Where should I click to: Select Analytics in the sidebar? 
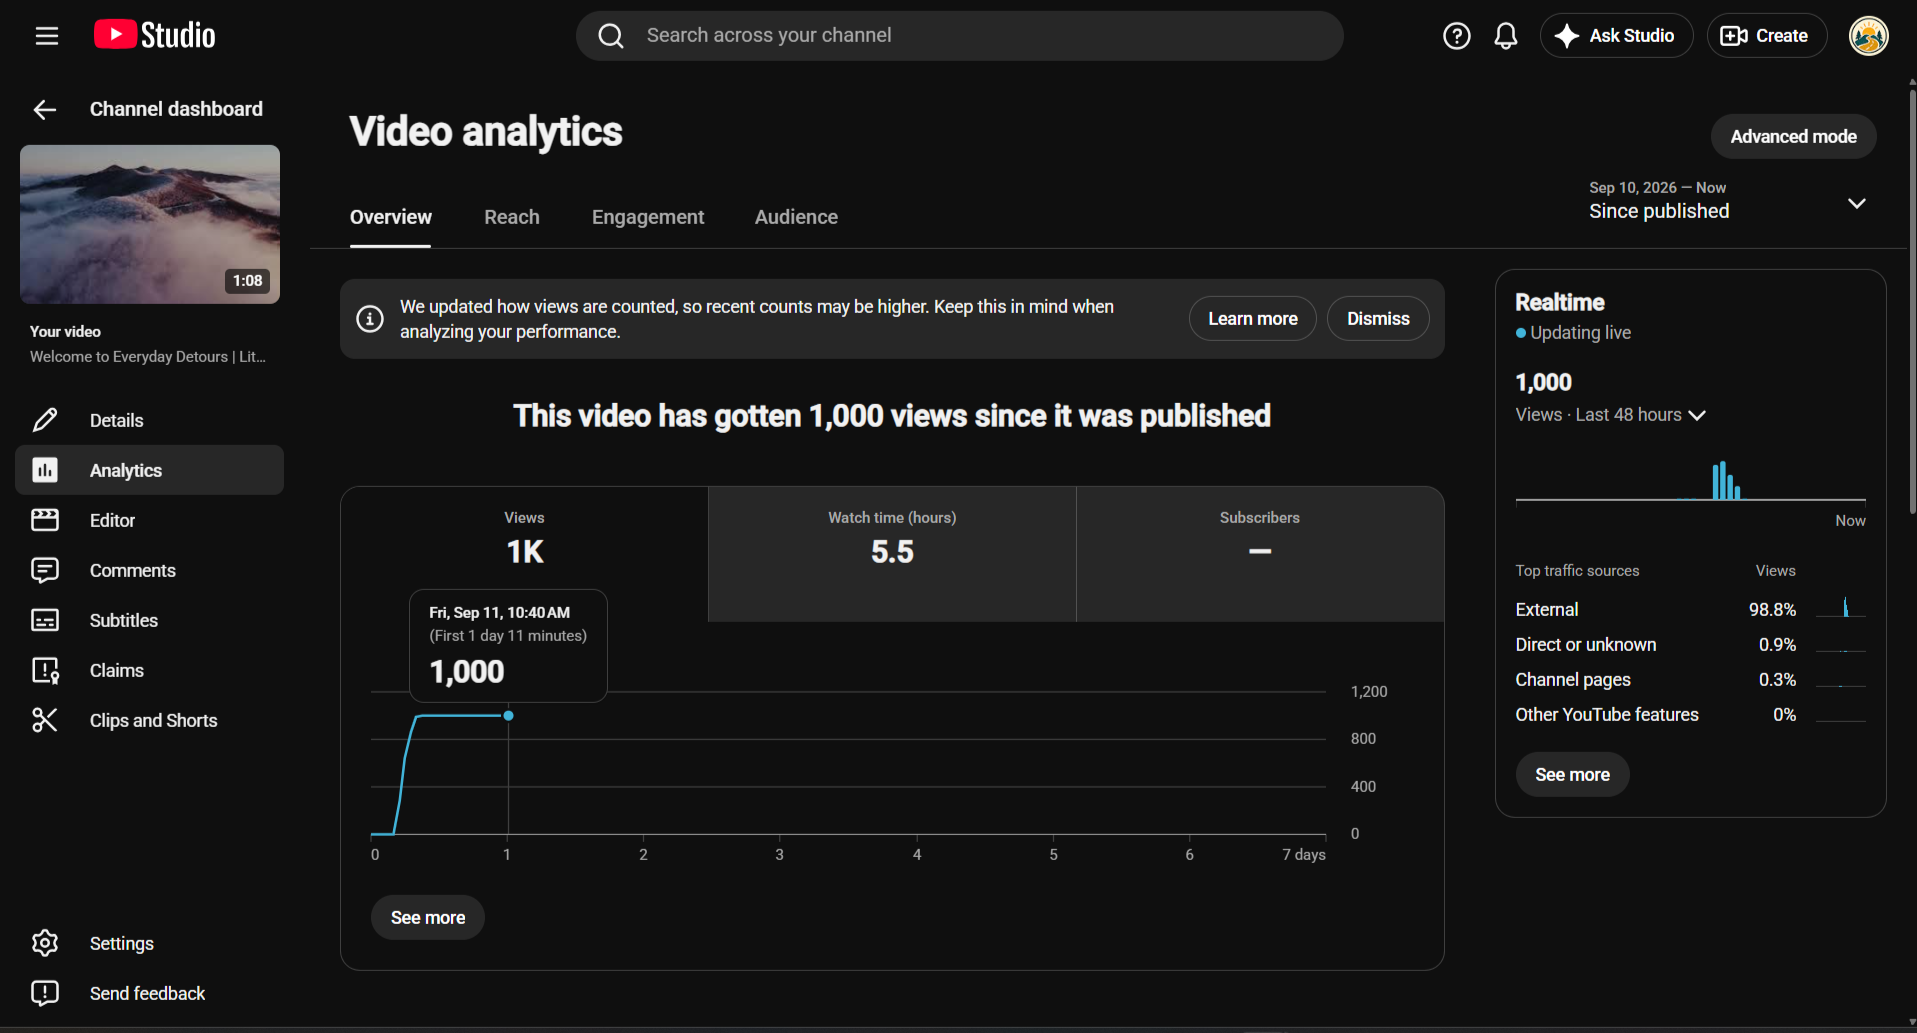[150, 470]
